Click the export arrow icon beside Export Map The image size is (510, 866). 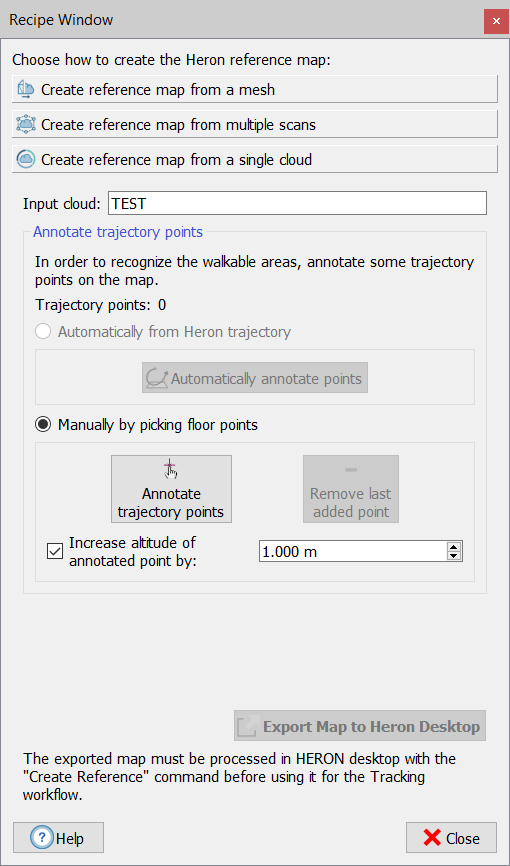[247, 726]
